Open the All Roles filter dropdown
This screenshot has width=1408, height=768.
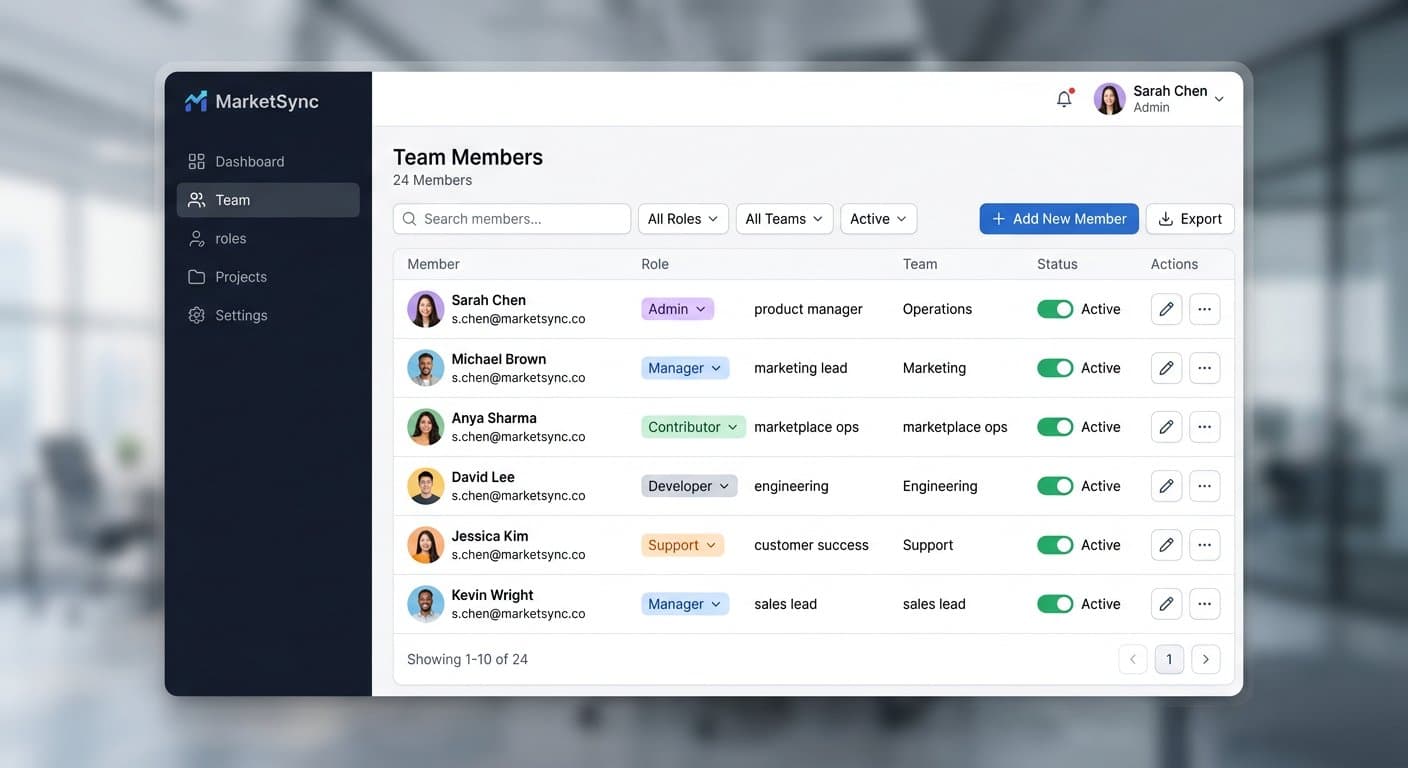683,219
